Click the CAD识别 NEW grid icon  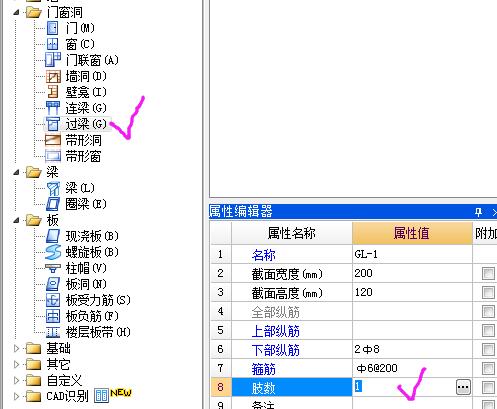tap(101, 396)
